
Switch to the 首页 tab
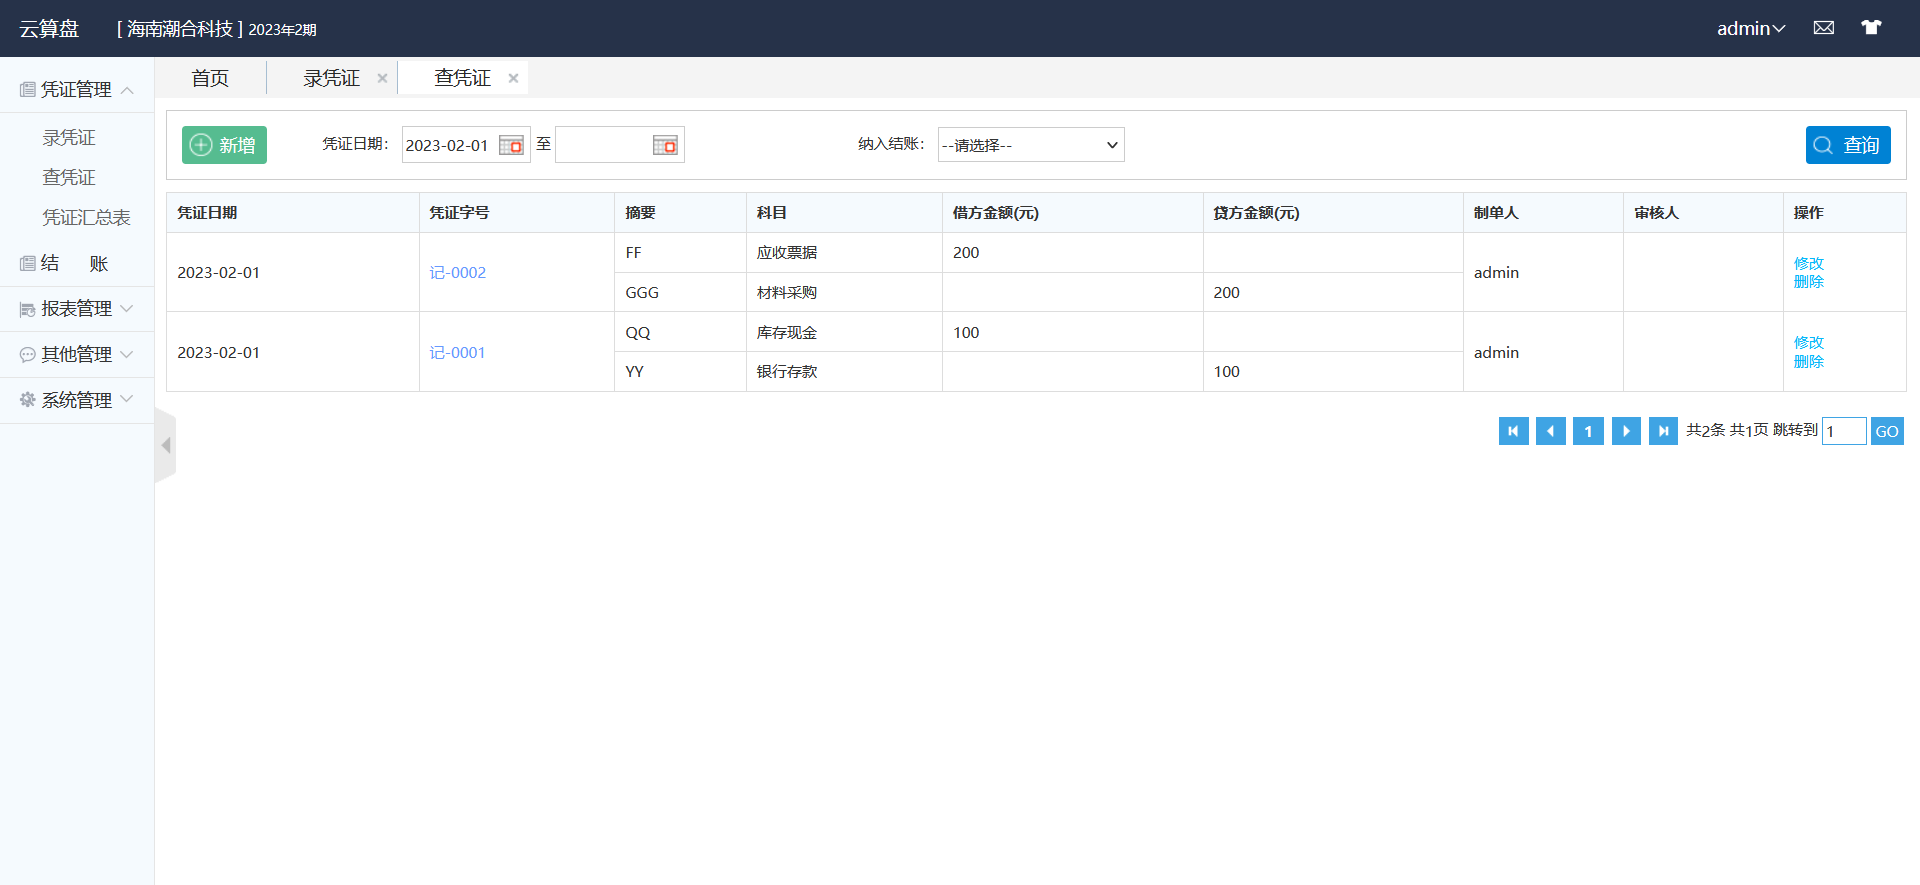pos(210,78)
